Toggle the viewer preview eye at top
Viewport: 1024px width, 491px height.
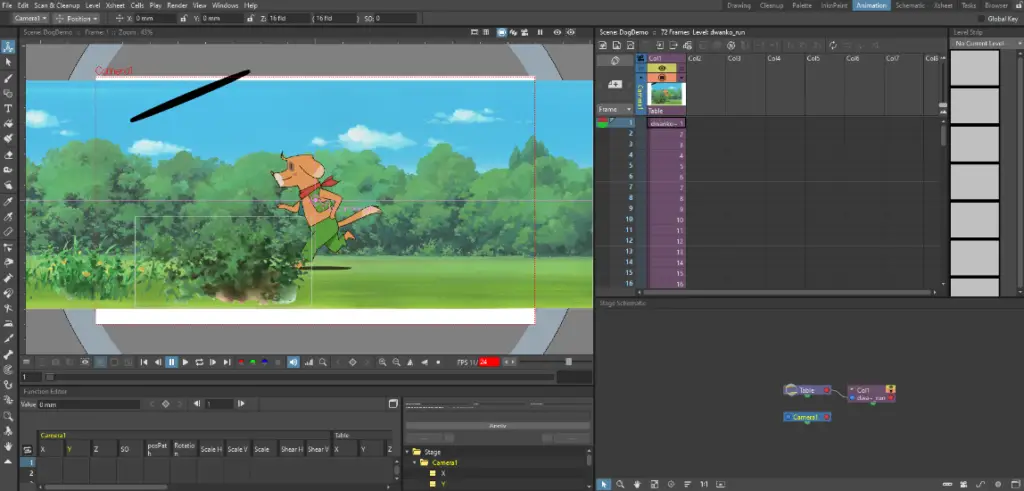[557, 32]
